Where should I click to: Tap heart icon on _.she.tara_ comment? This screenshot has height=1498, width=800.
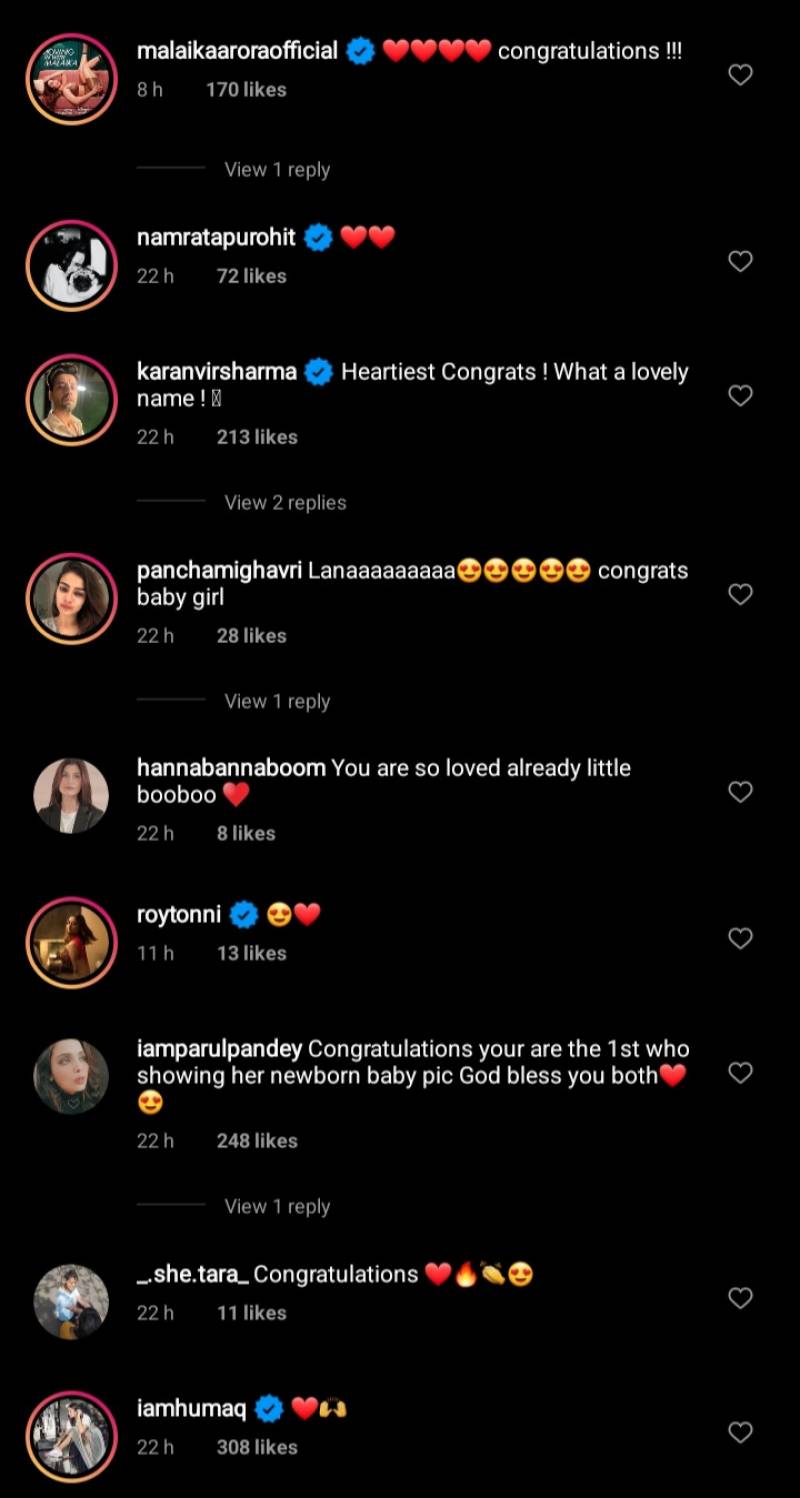pyautogui.click(x=740, y=1299)
